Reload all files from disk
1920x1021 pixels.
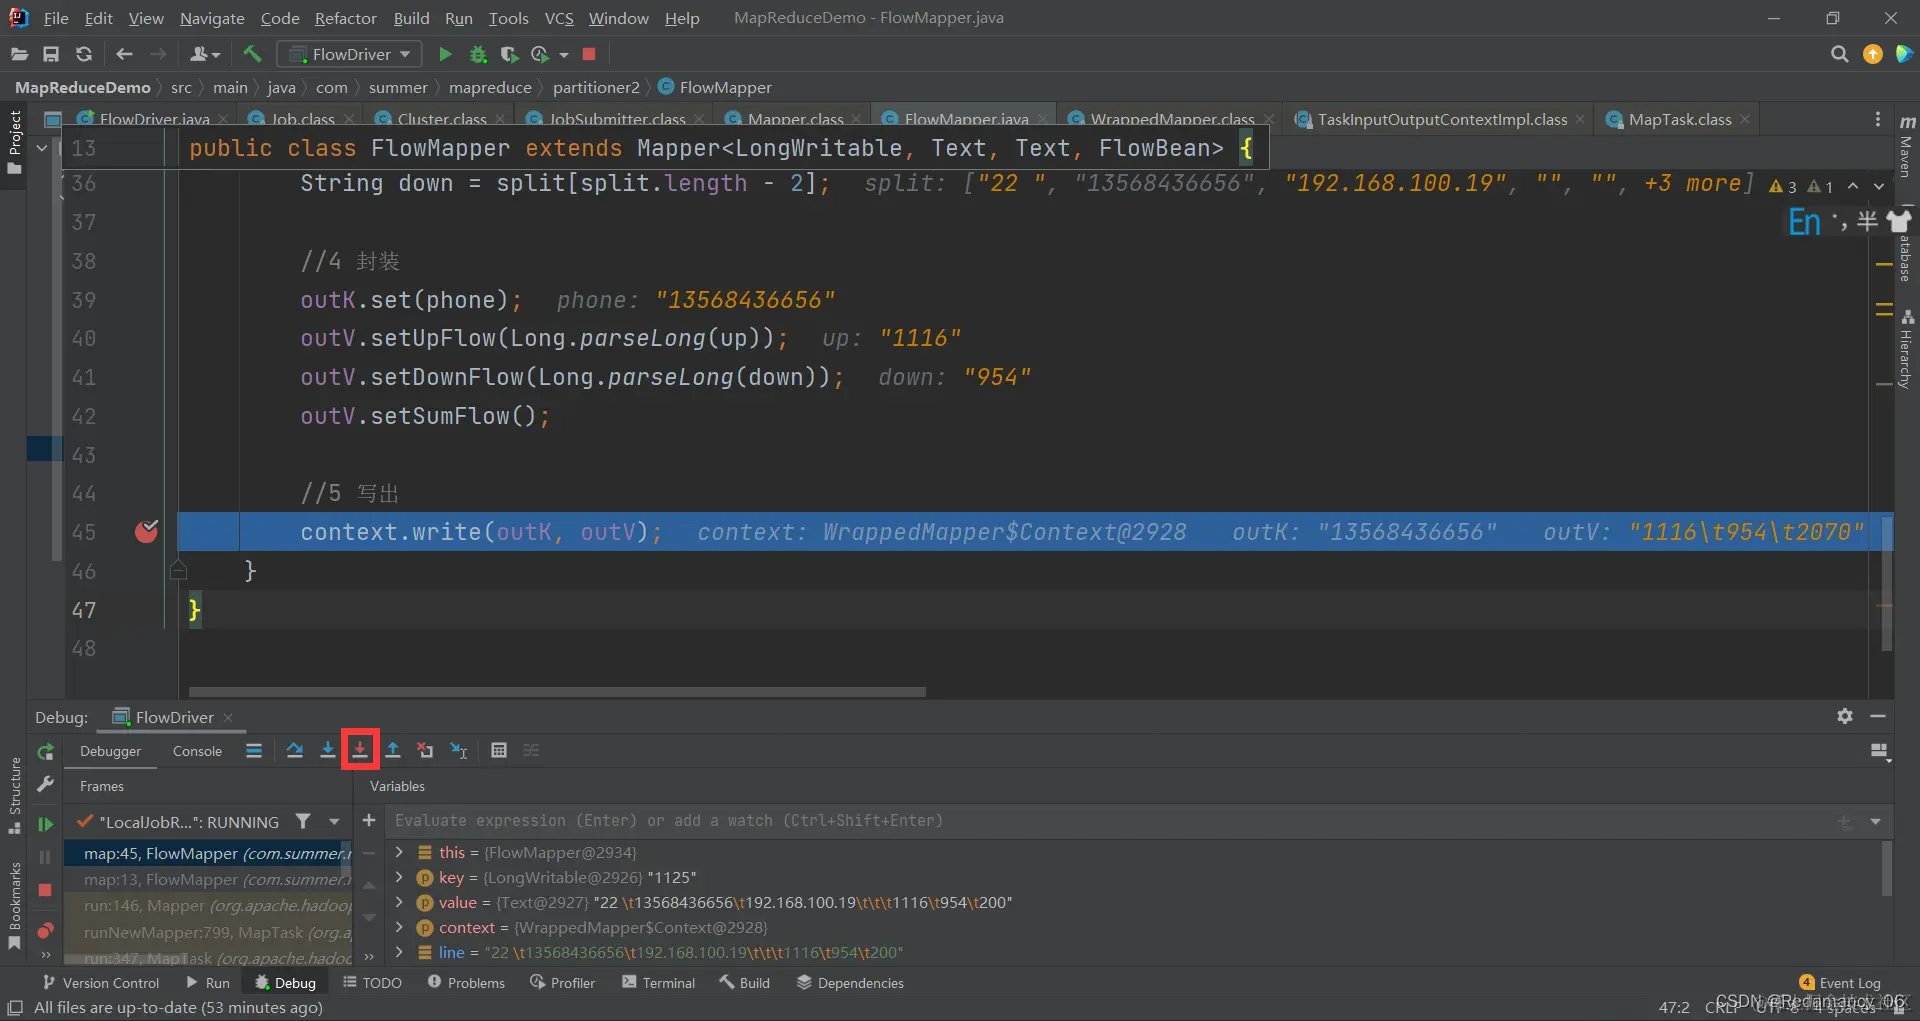pos(84,54)
